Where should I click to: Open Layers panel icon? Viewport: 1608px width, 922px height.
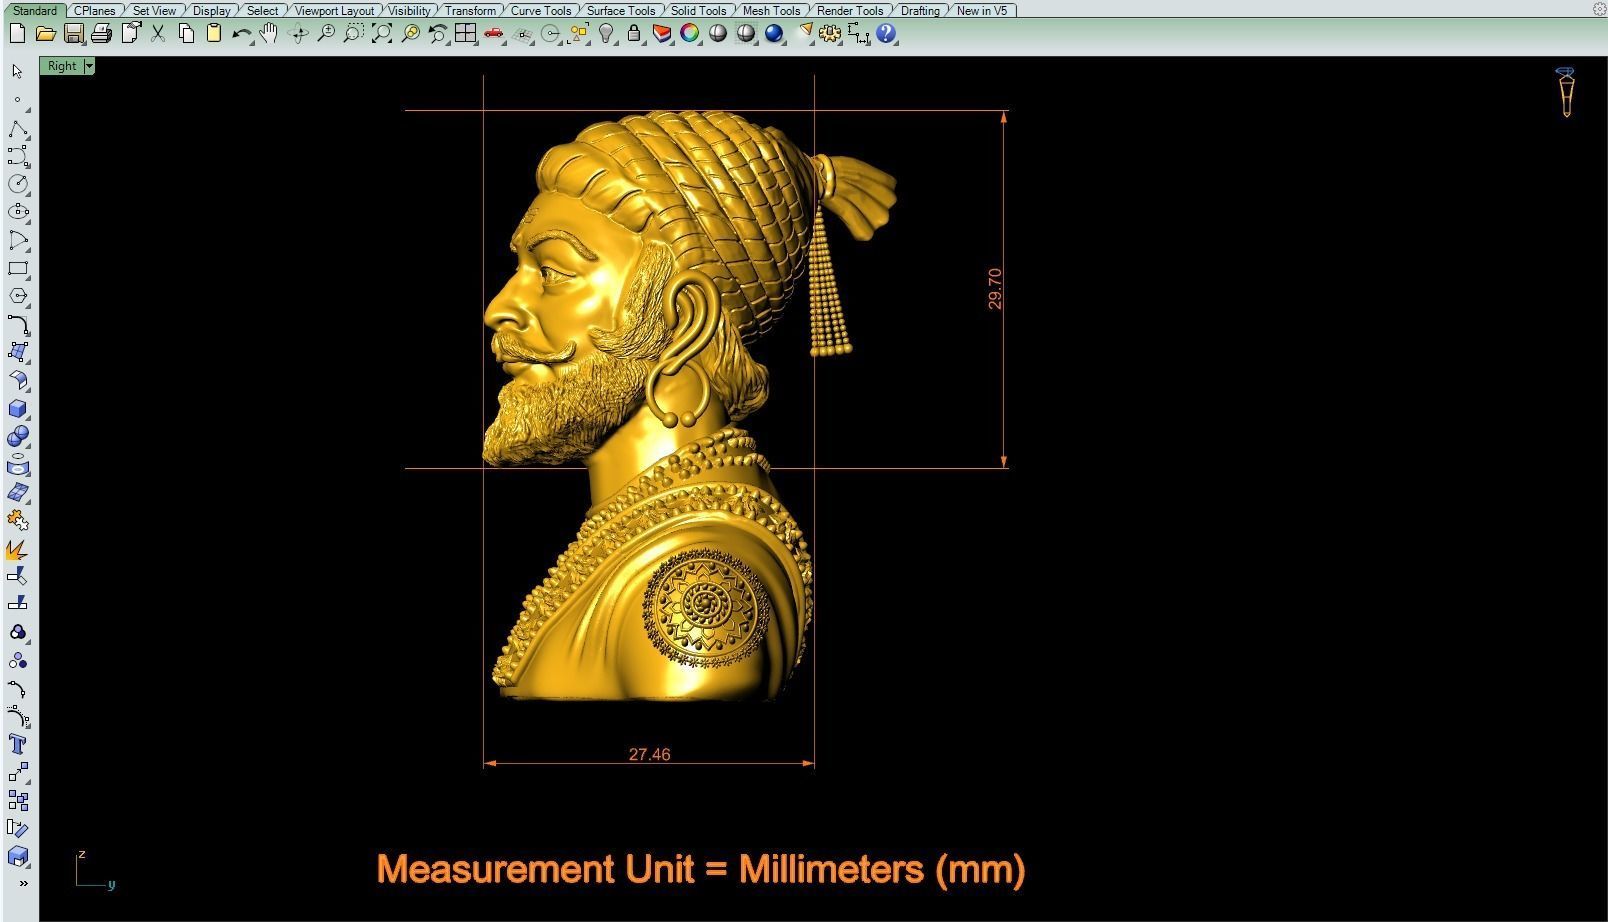tap(662, 33)
